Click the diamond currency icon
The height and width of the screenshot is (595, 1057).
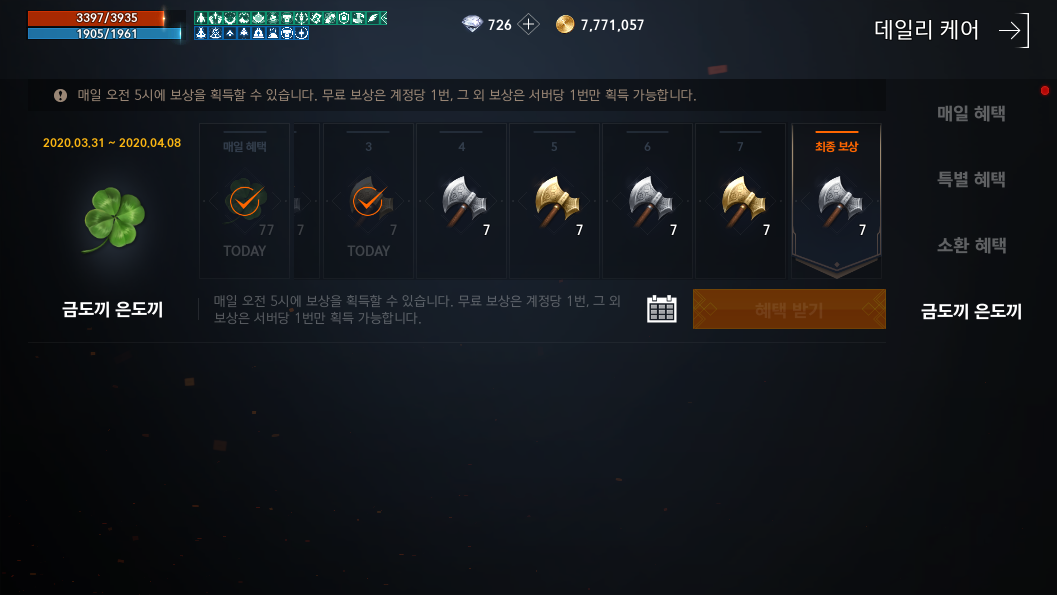473,25
